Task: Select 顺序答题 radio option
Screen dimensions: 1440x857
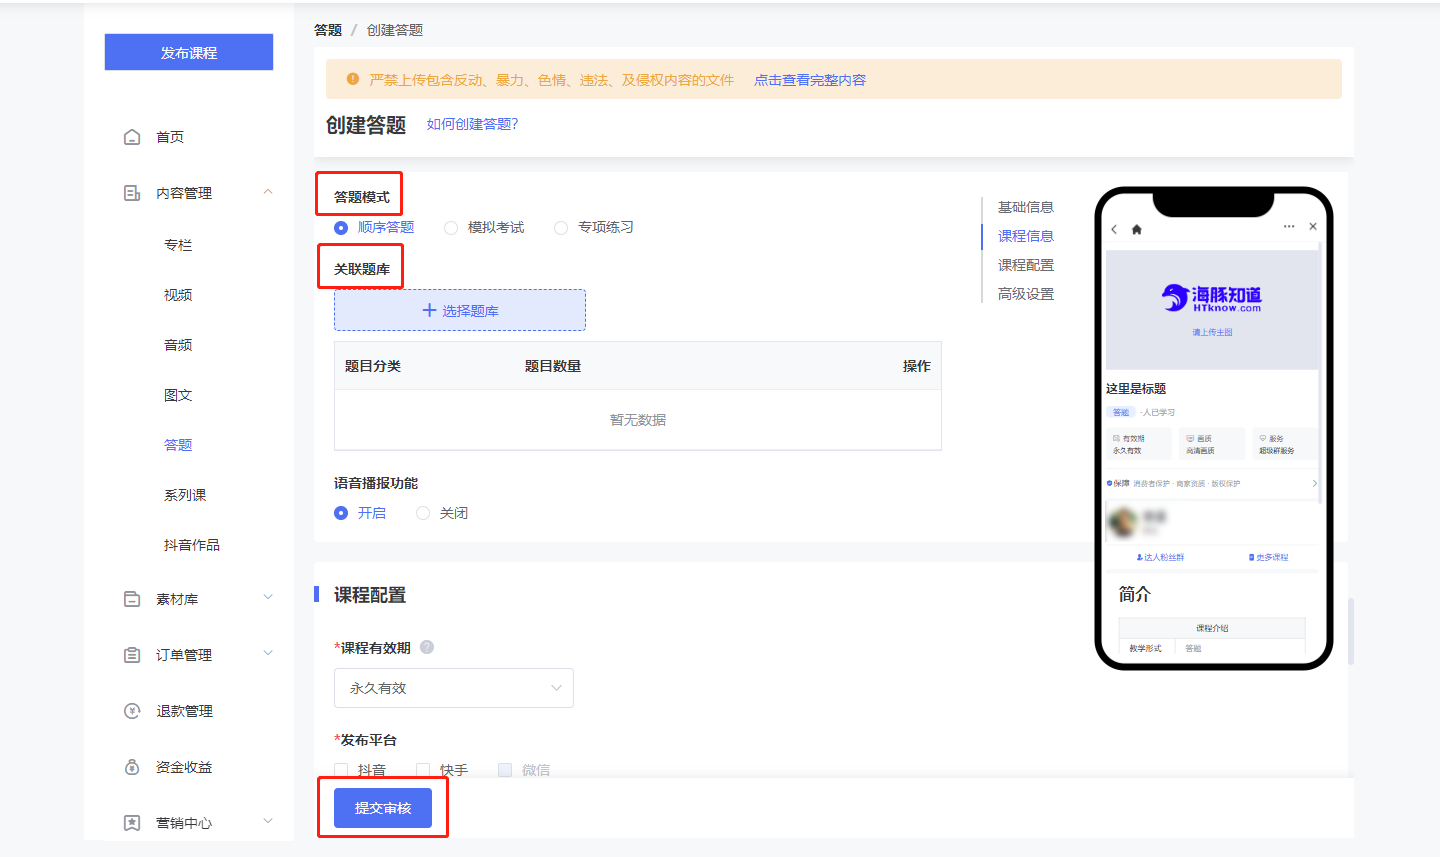Action: 341,228
